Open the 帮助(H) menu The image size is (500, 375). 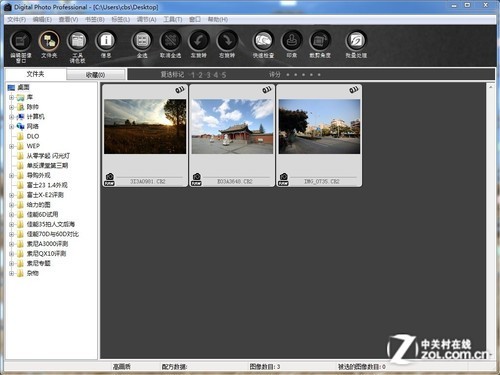tap(218, 19)
